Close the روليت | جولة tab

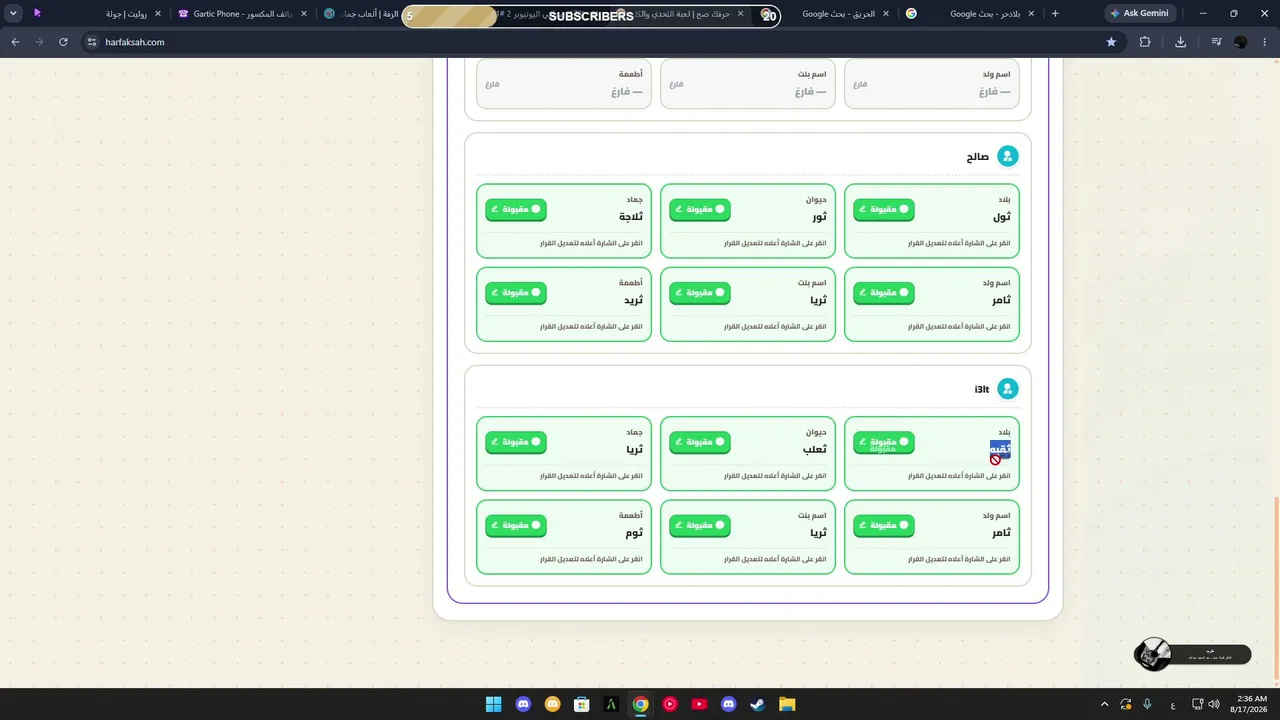[158, 14]
